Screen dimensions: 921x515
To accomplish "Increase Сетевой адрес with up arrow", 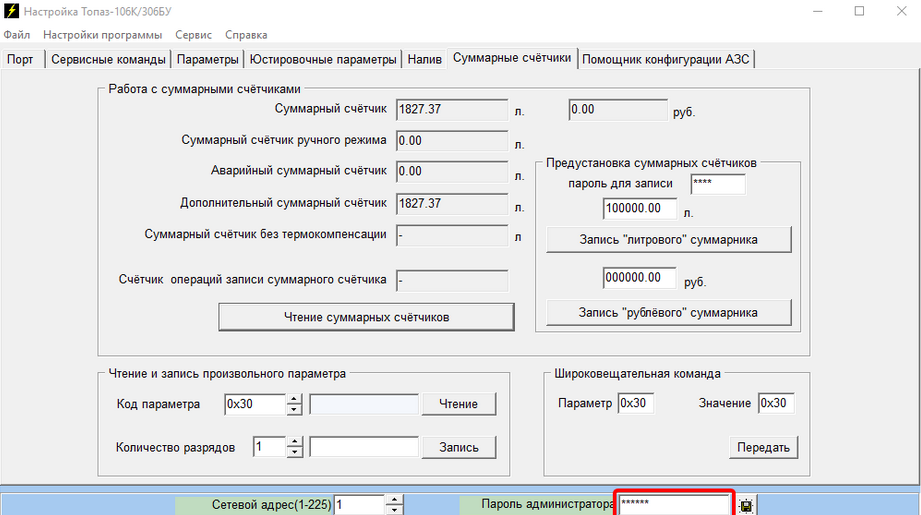I will 394,500.
